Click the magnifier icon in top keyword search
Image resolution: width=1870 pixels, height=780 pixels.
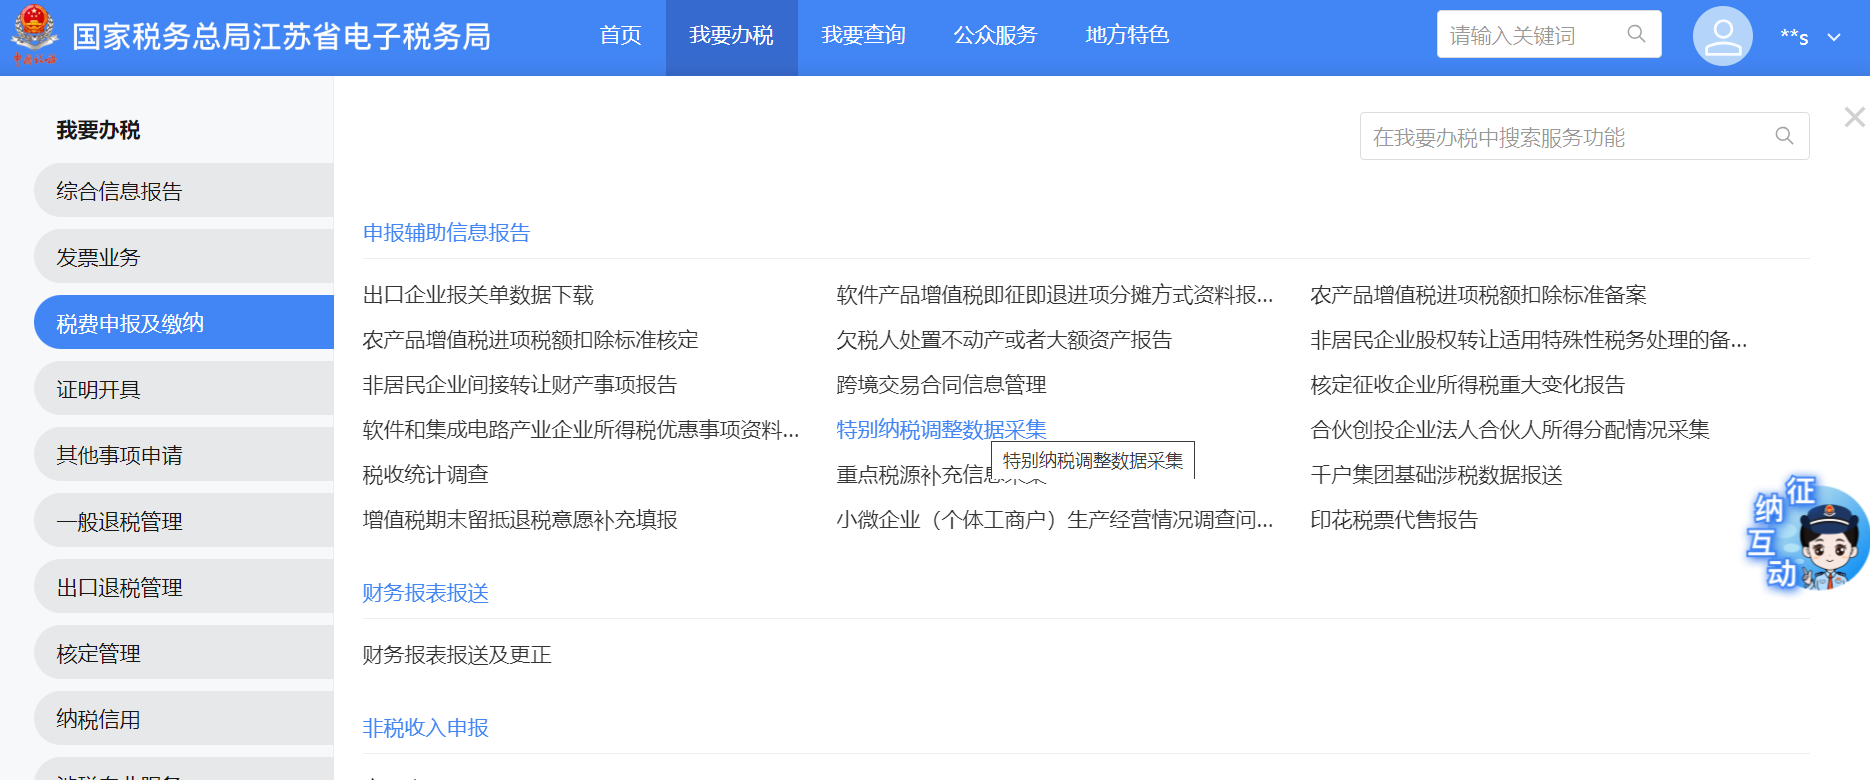click(x=1636, y=34)
